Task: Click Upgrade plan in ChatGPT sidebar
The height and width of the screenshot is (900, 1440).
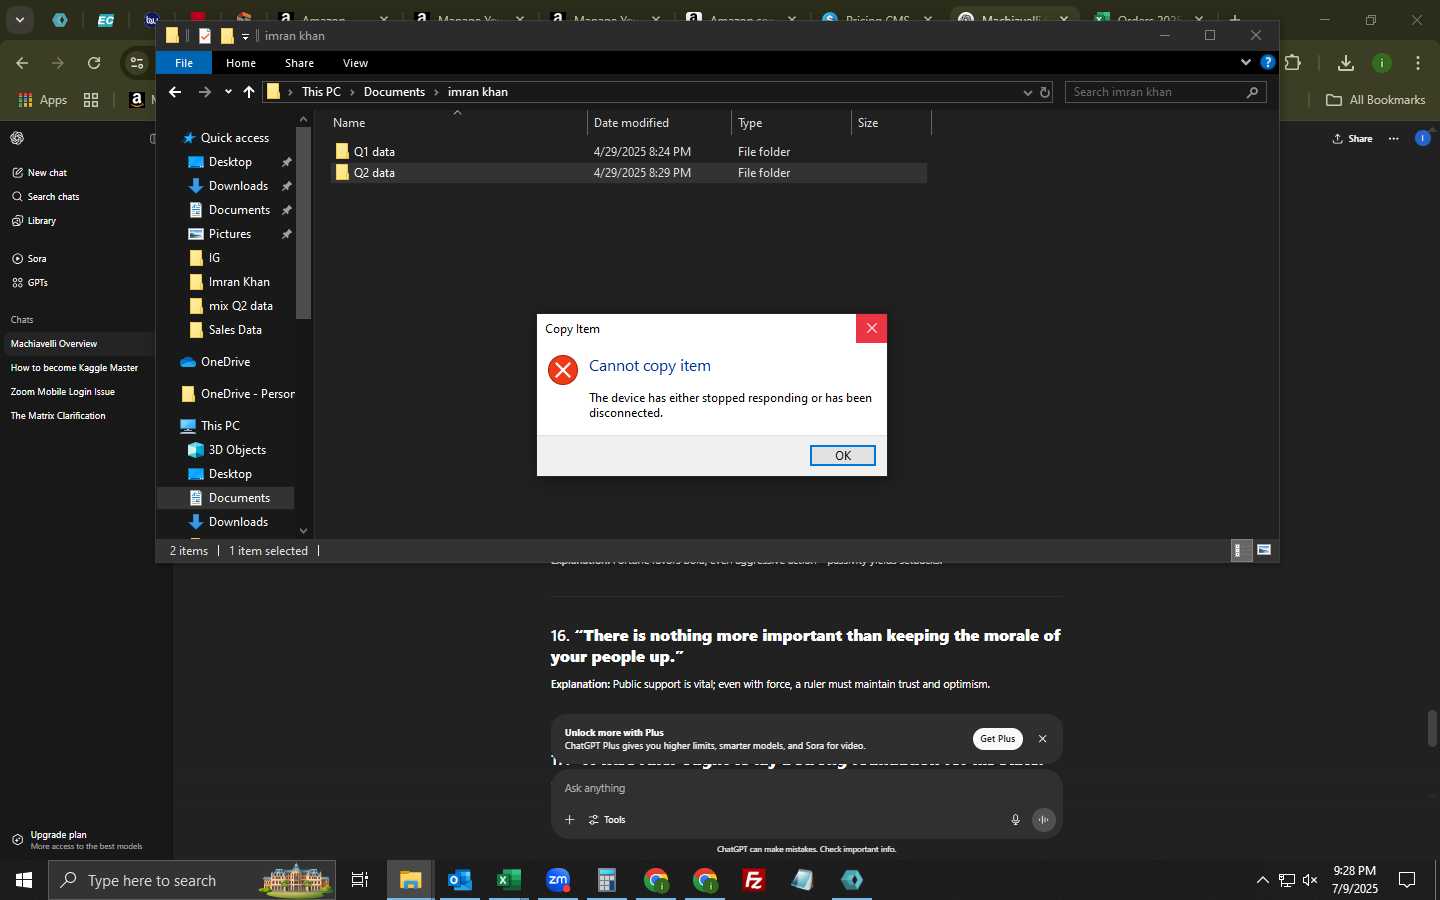Action: tap(77, 840)
